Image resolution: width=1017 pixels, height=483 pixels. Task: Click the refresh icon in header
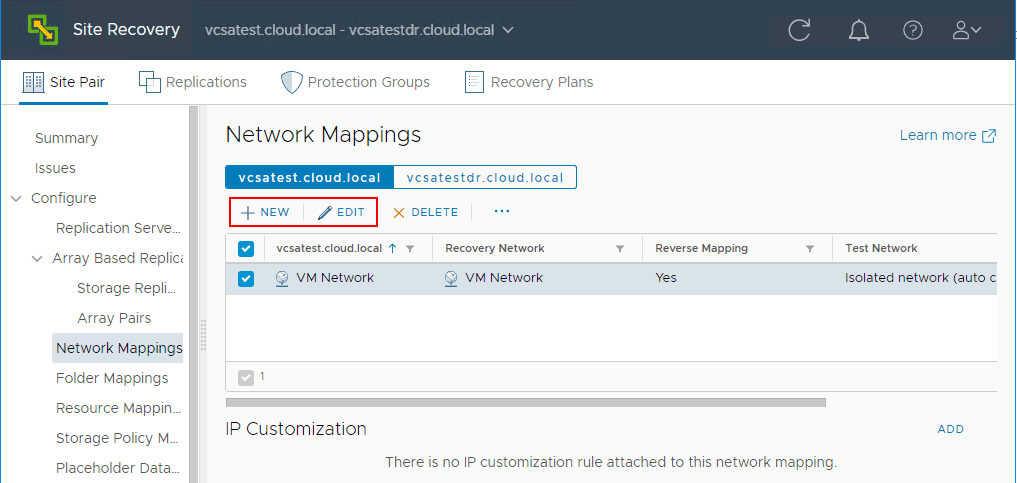point(799,30)
